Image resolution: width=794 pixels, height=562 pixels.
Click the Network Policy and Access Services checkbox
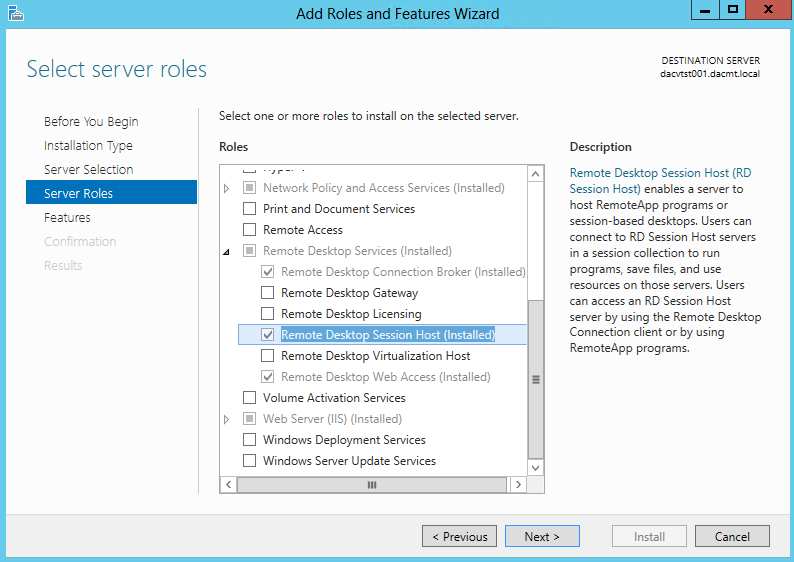coord(249,188)
